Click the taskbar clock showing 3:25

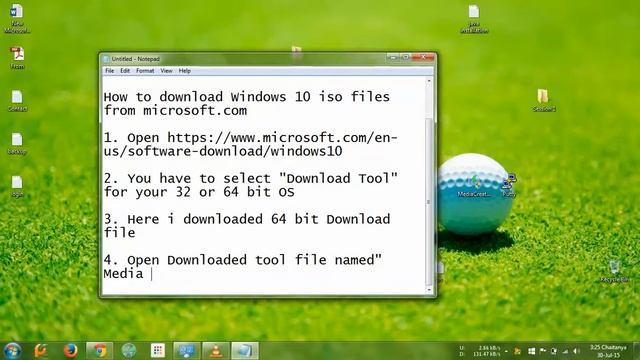(608, 351)
